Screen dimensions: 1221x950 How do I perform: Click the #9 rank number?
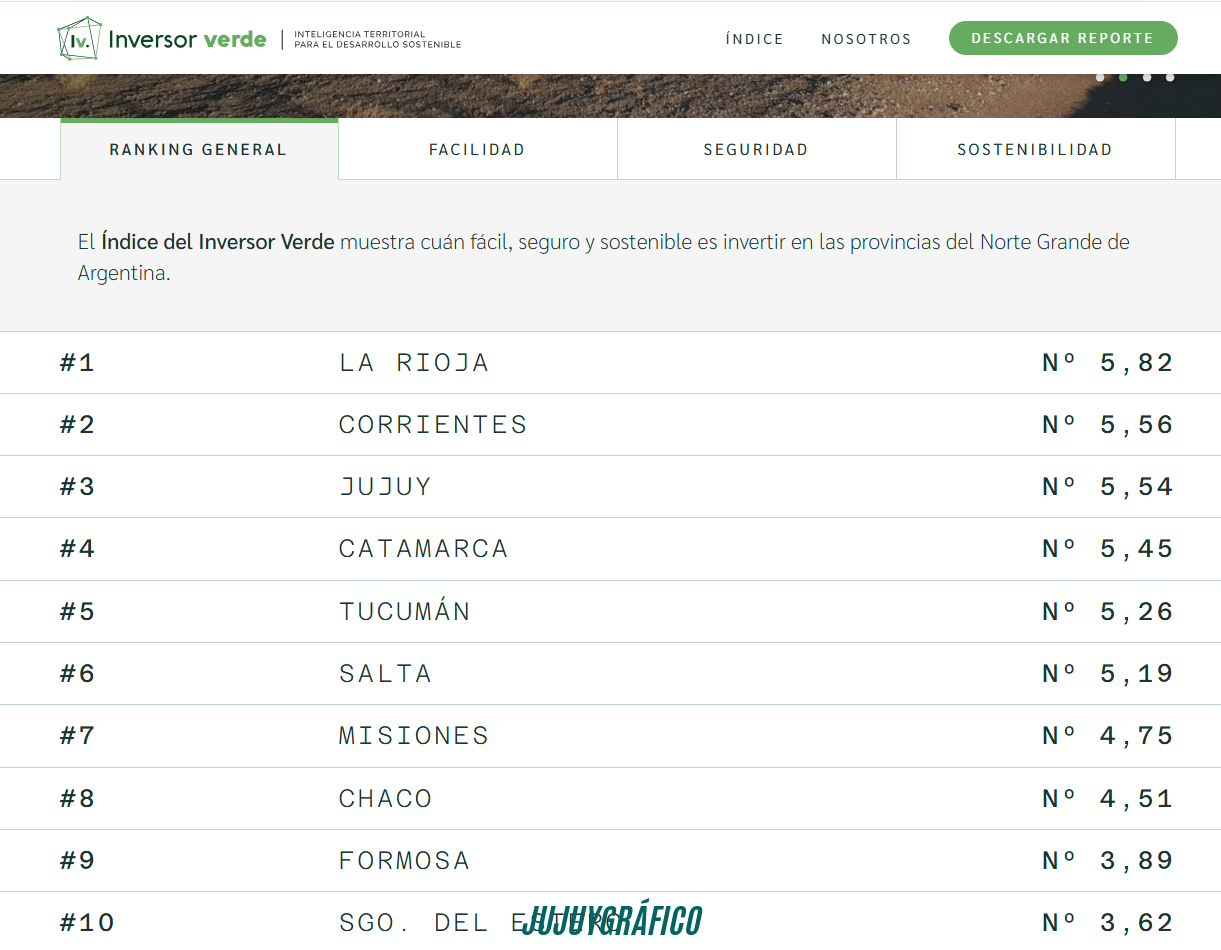tap(77, 860)
